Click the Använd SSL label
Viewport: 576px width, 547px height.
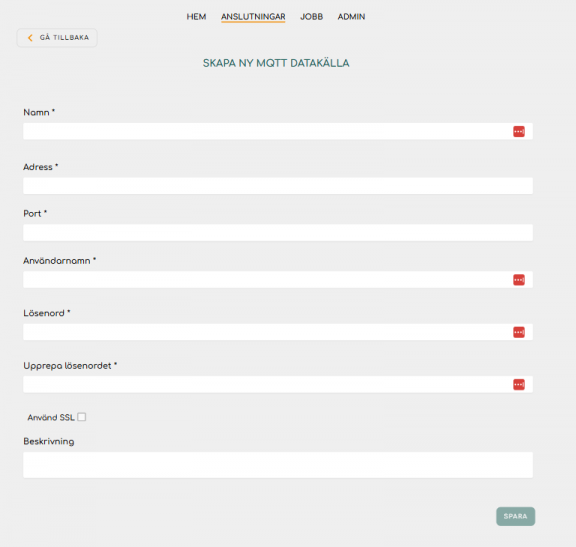[51, 417]
